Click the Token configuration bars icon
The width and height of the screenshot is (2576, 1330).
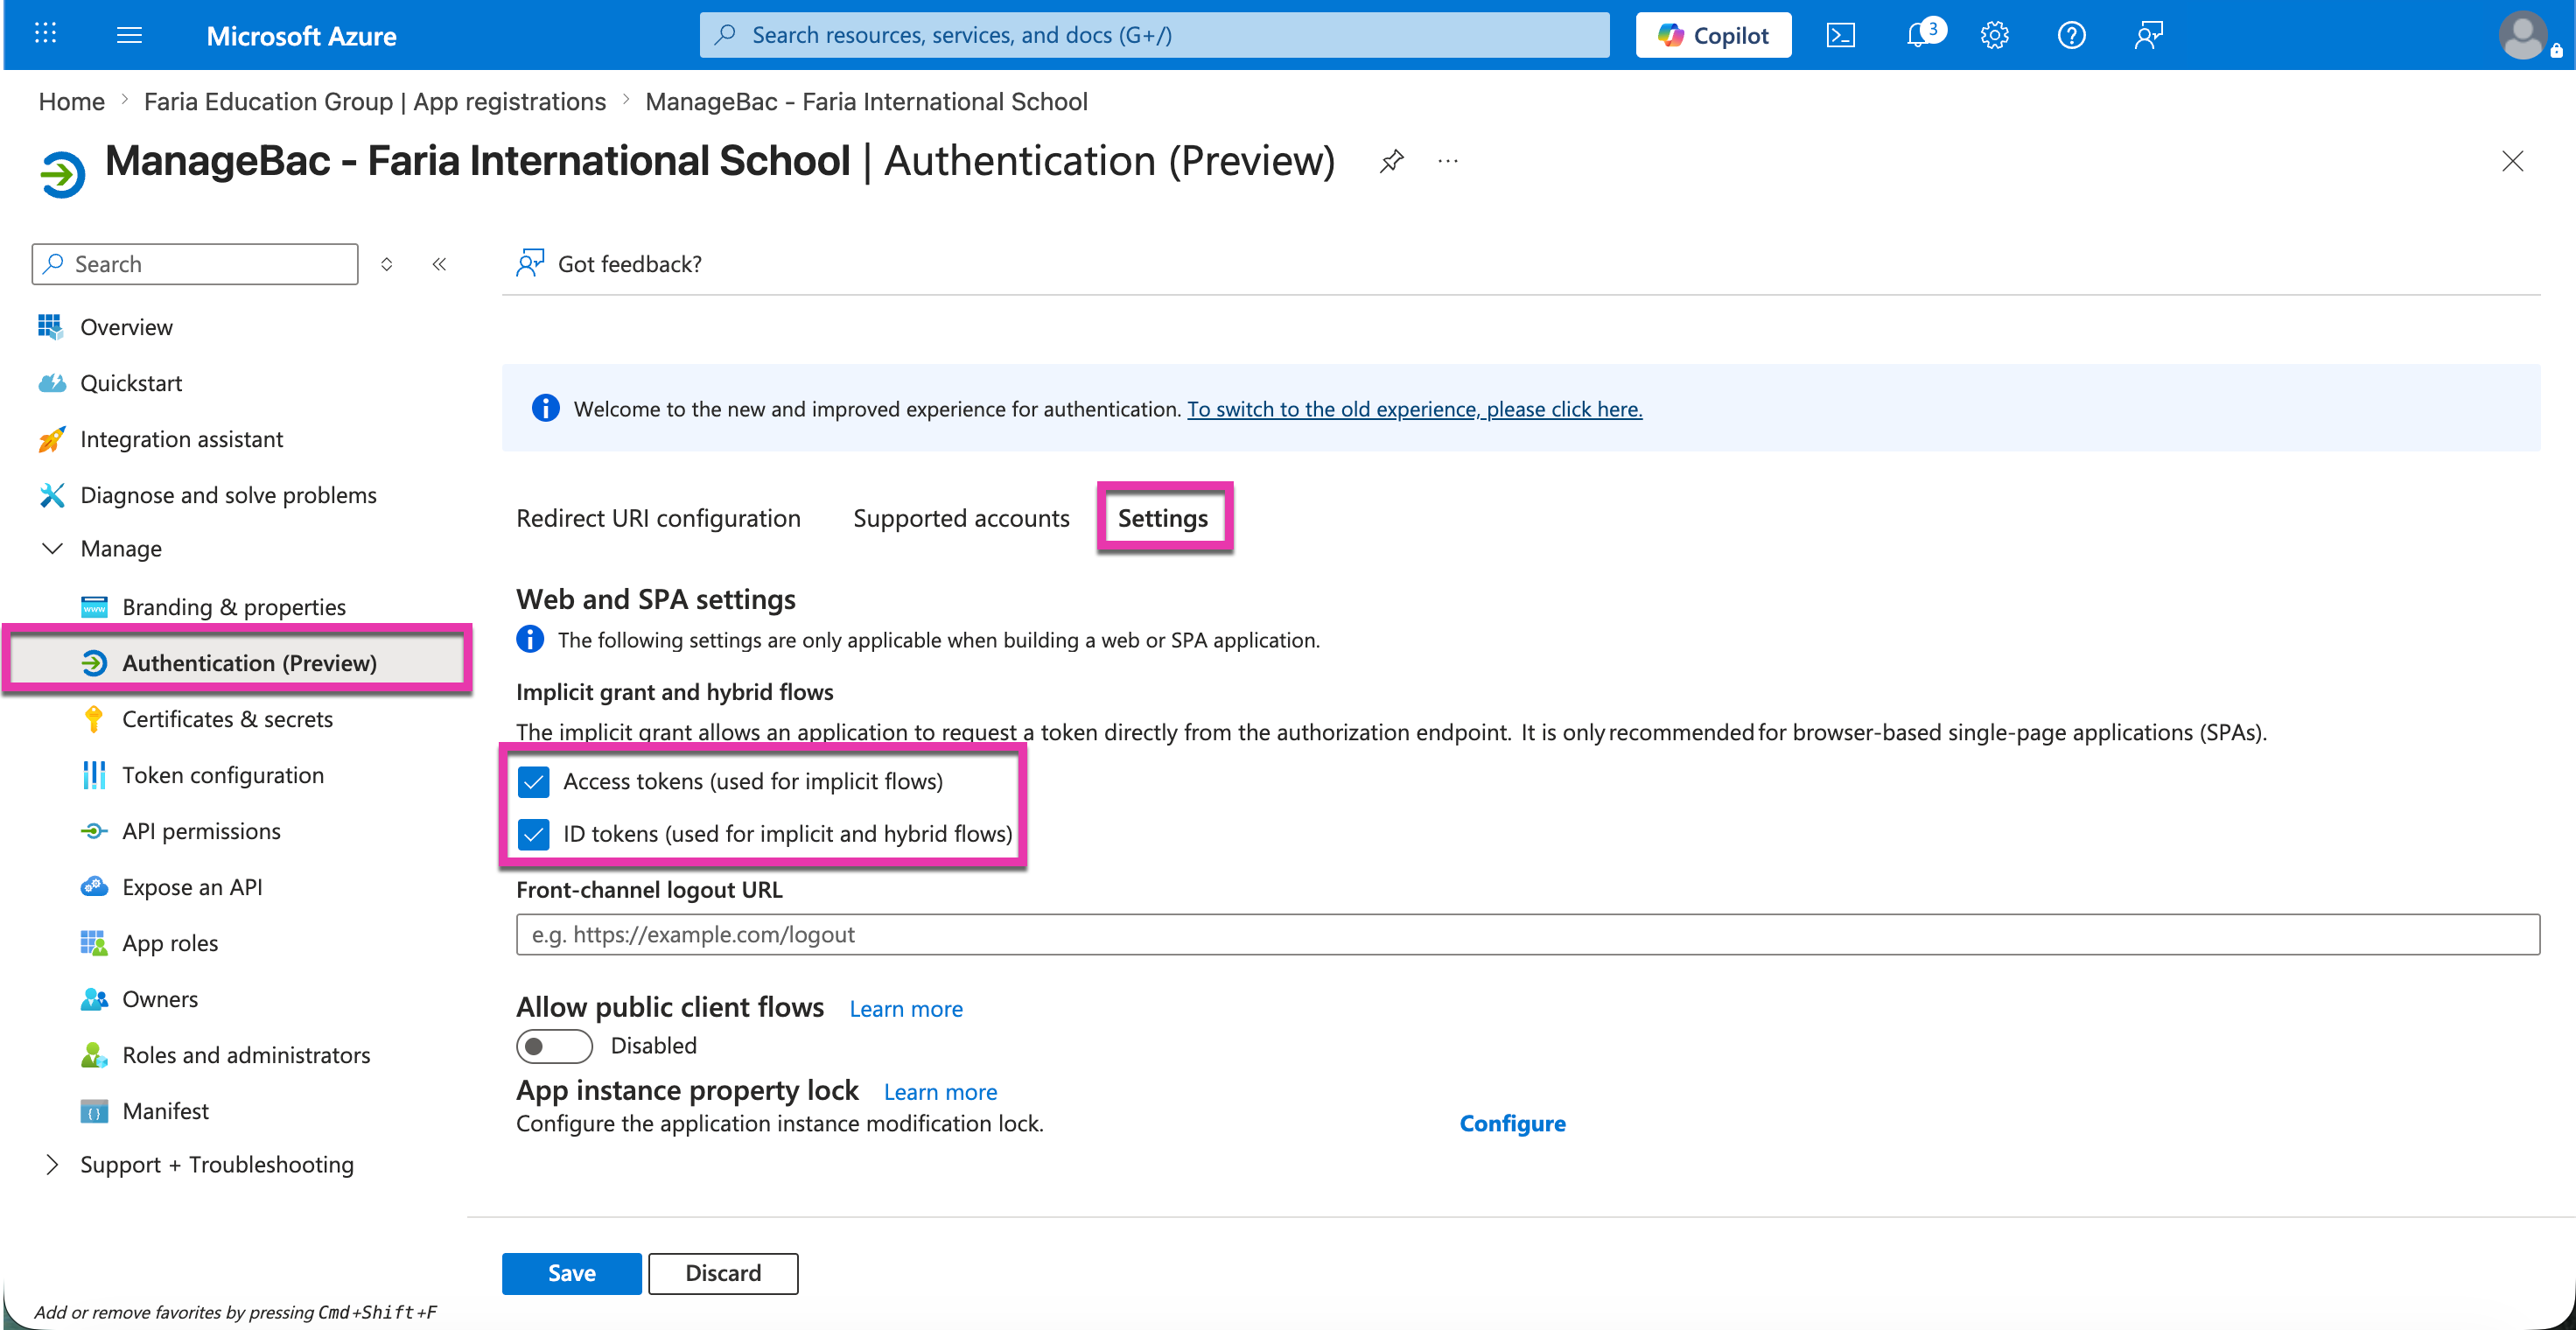coord(94,775)
